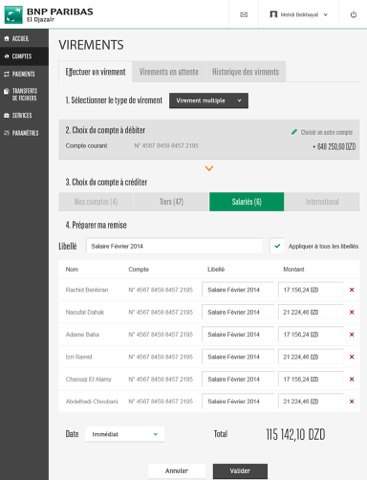Click the power logout icon

click(353, 14)
